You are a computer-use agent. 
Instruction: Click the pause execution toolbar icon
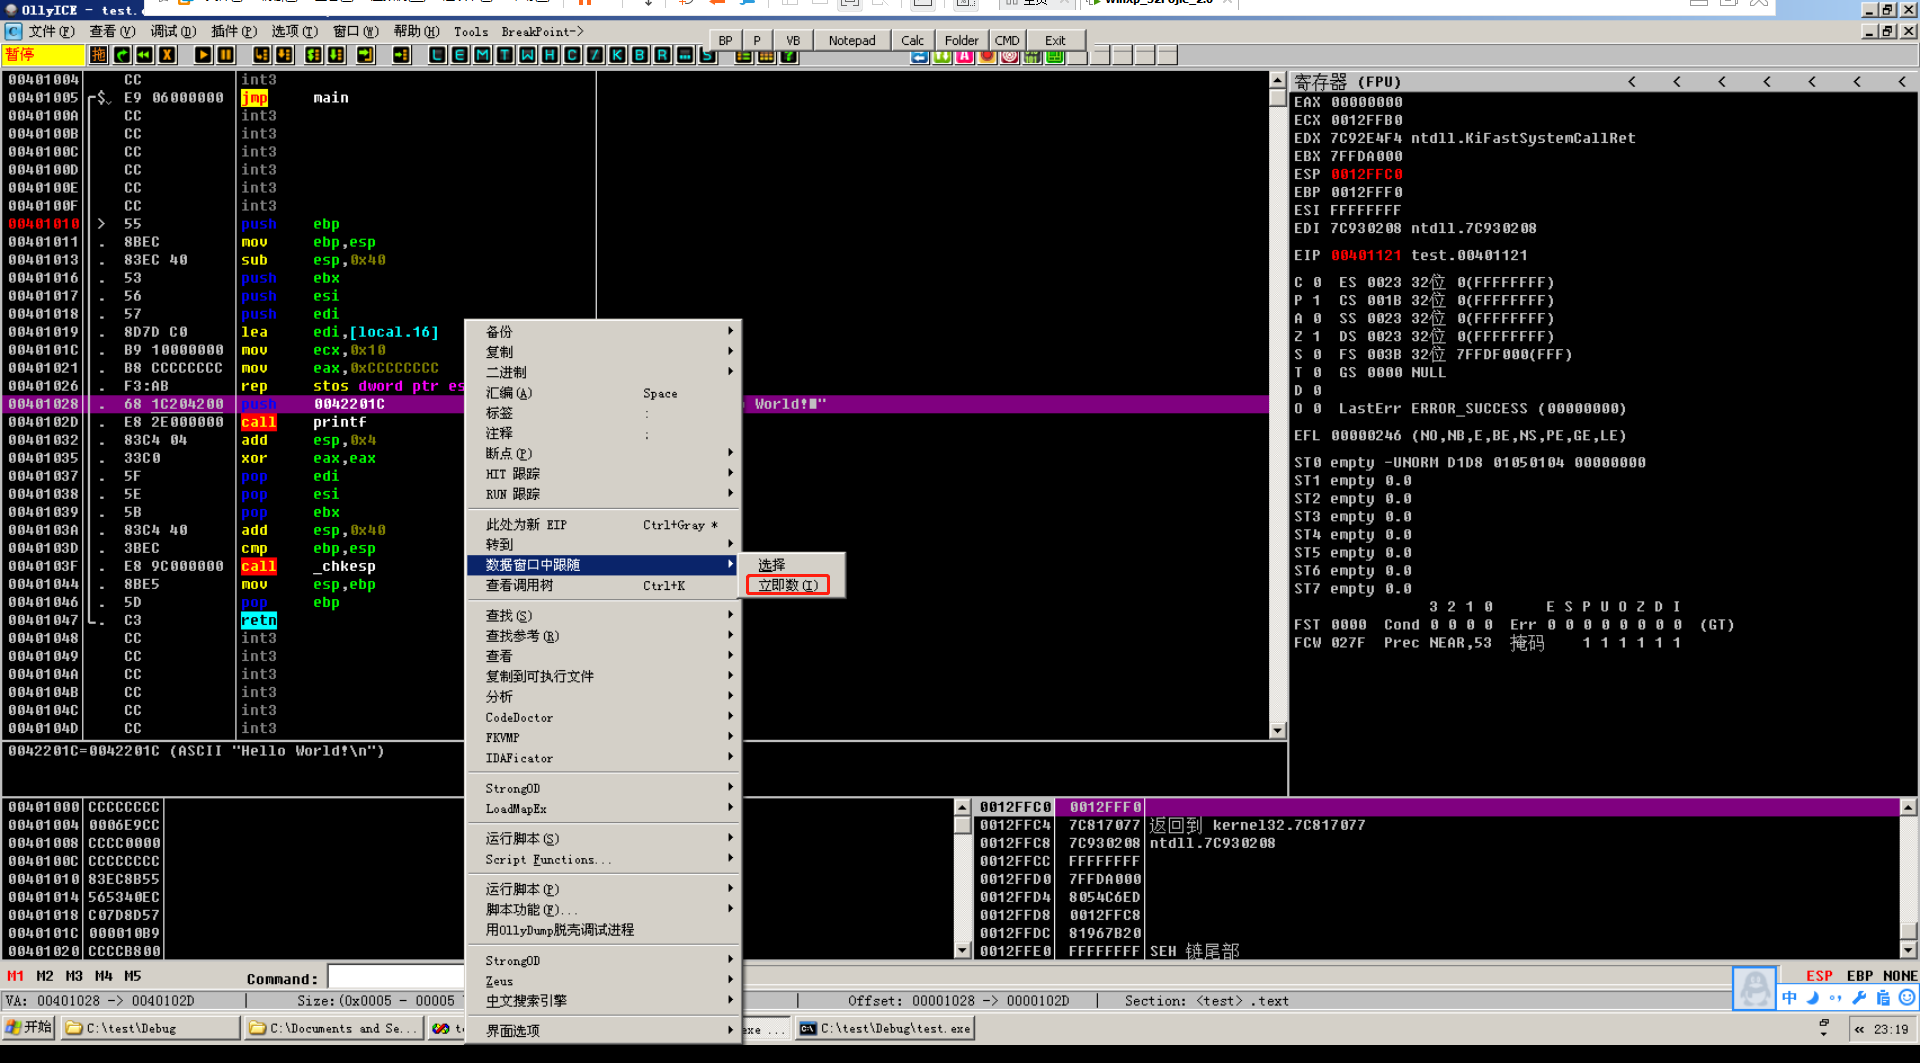[x=226, y=55]
